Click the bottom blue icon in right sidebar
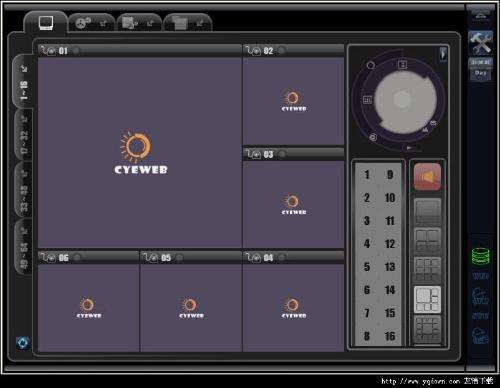Image resolution: width=500 pixels, height=388 pixels. pos(480,335)
